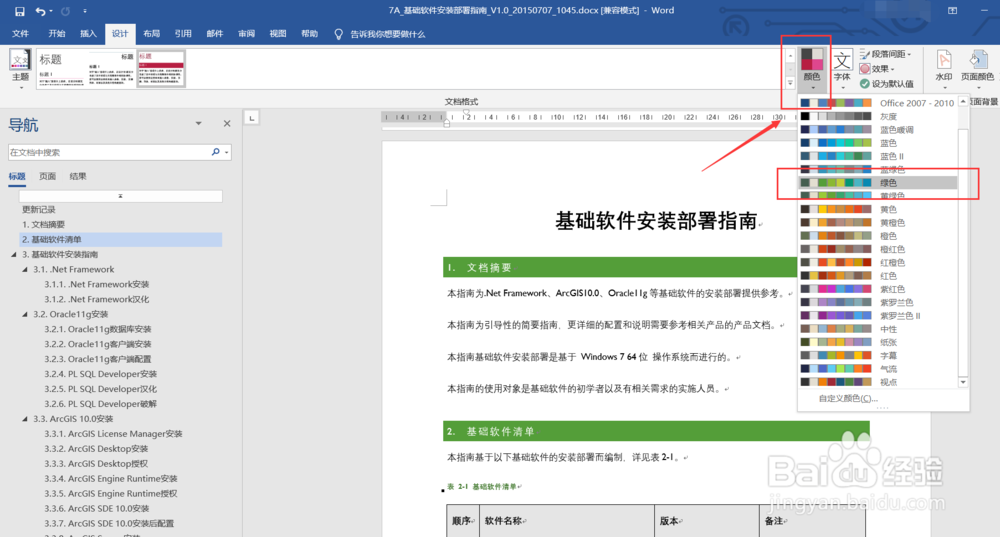The image size is (1000, 537).
Task: Click the Save icon in quick access toolbar
Action: coord(19,11)
